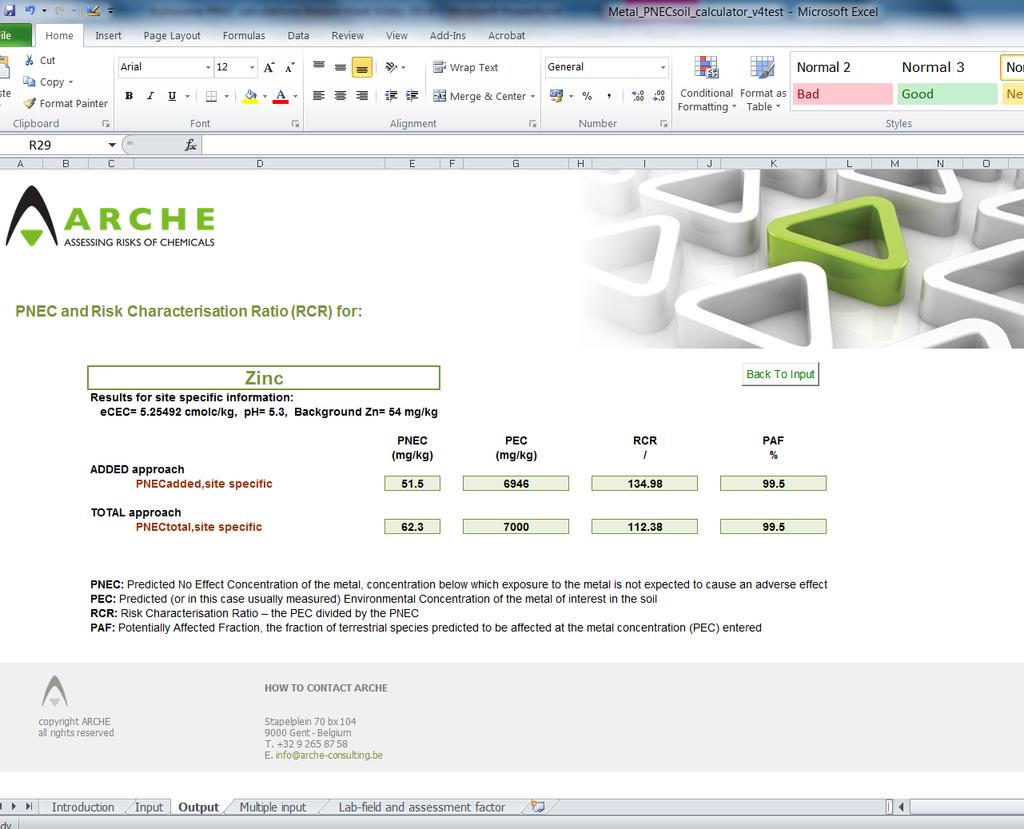This screenshot has width=1024, height=829.
Task: Click the Increase Decimal icon
Action: click(x=638, y=96)
